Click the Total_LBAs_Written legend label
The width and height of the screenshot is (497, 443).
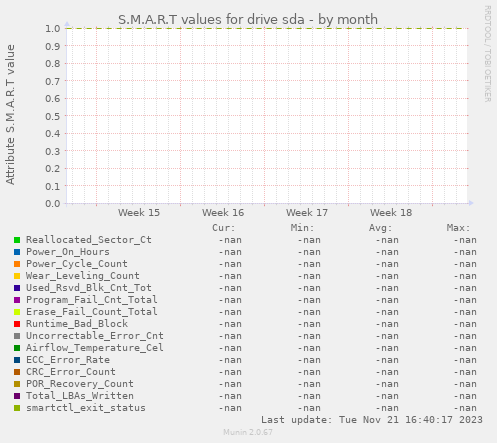pyautogui.click(x=80, y=396)
